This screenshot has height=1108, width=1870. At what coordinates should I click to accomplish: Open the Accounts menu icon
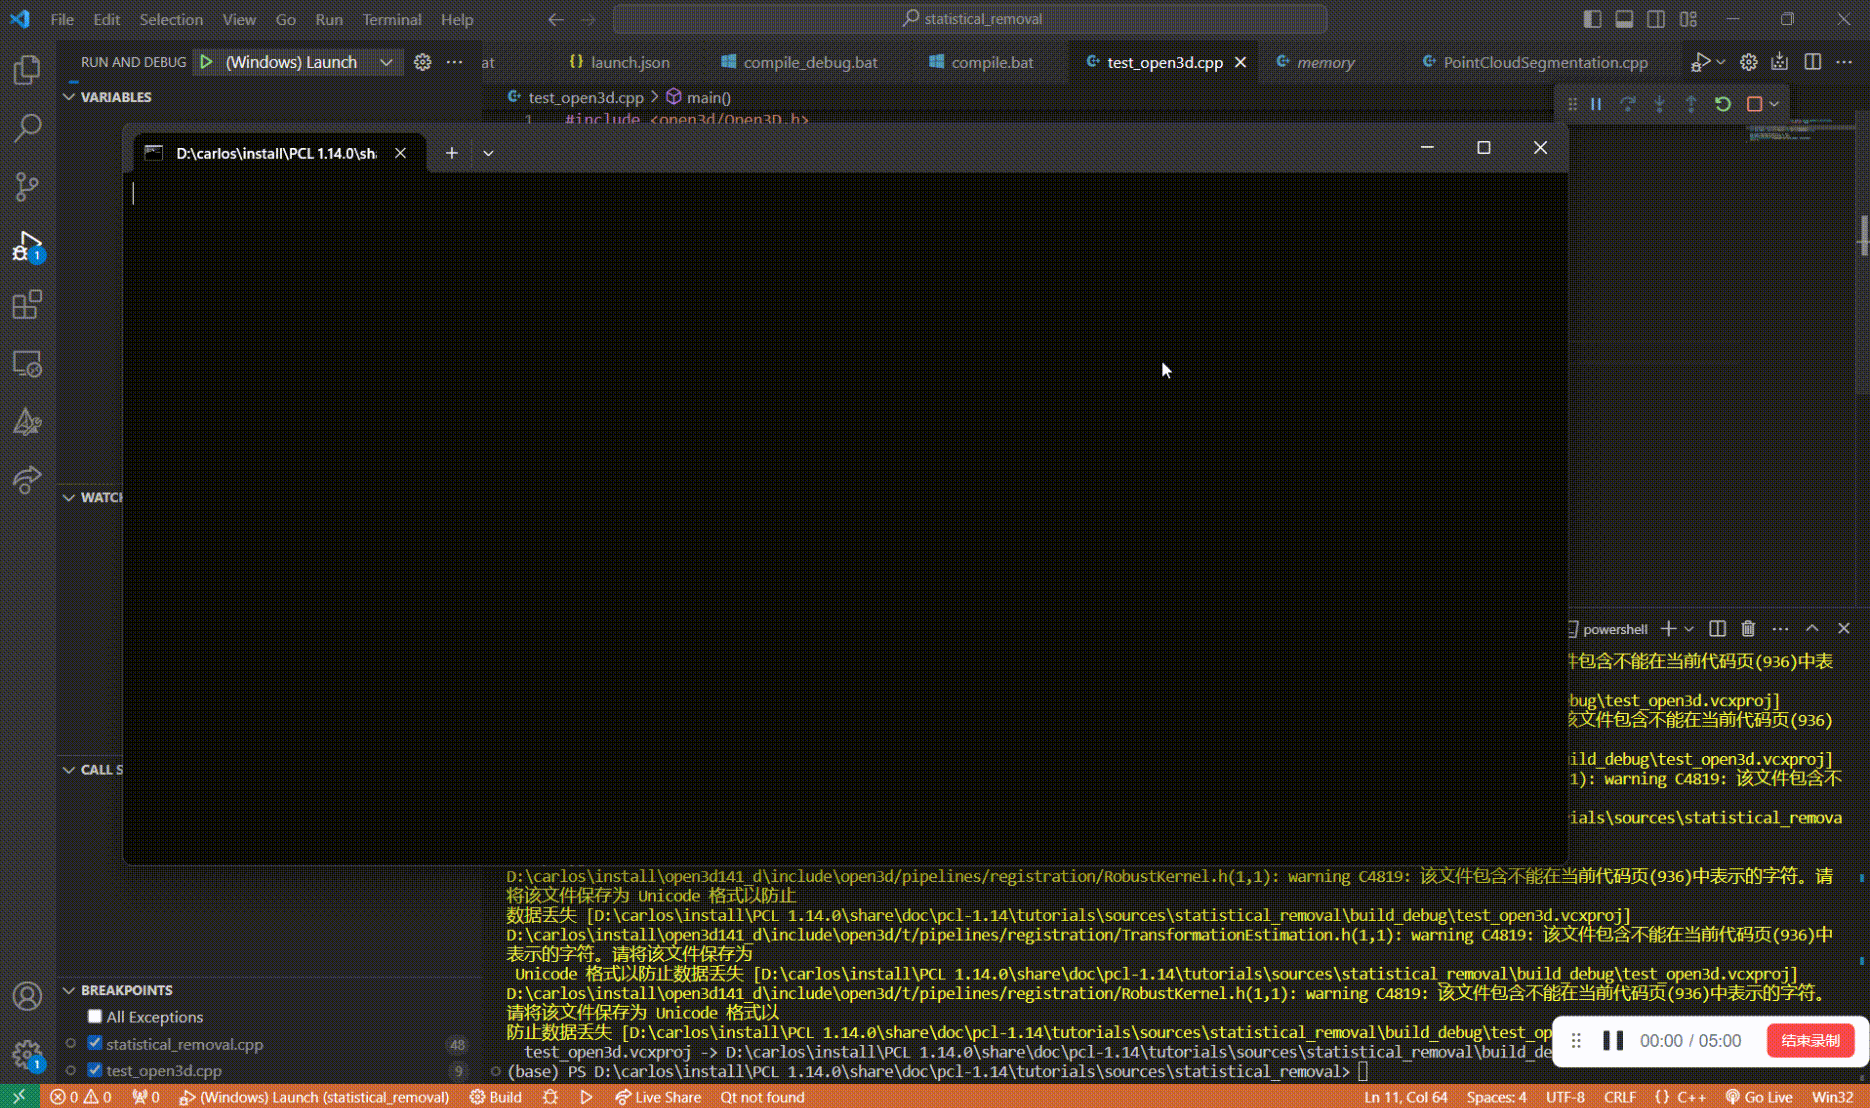27,996
